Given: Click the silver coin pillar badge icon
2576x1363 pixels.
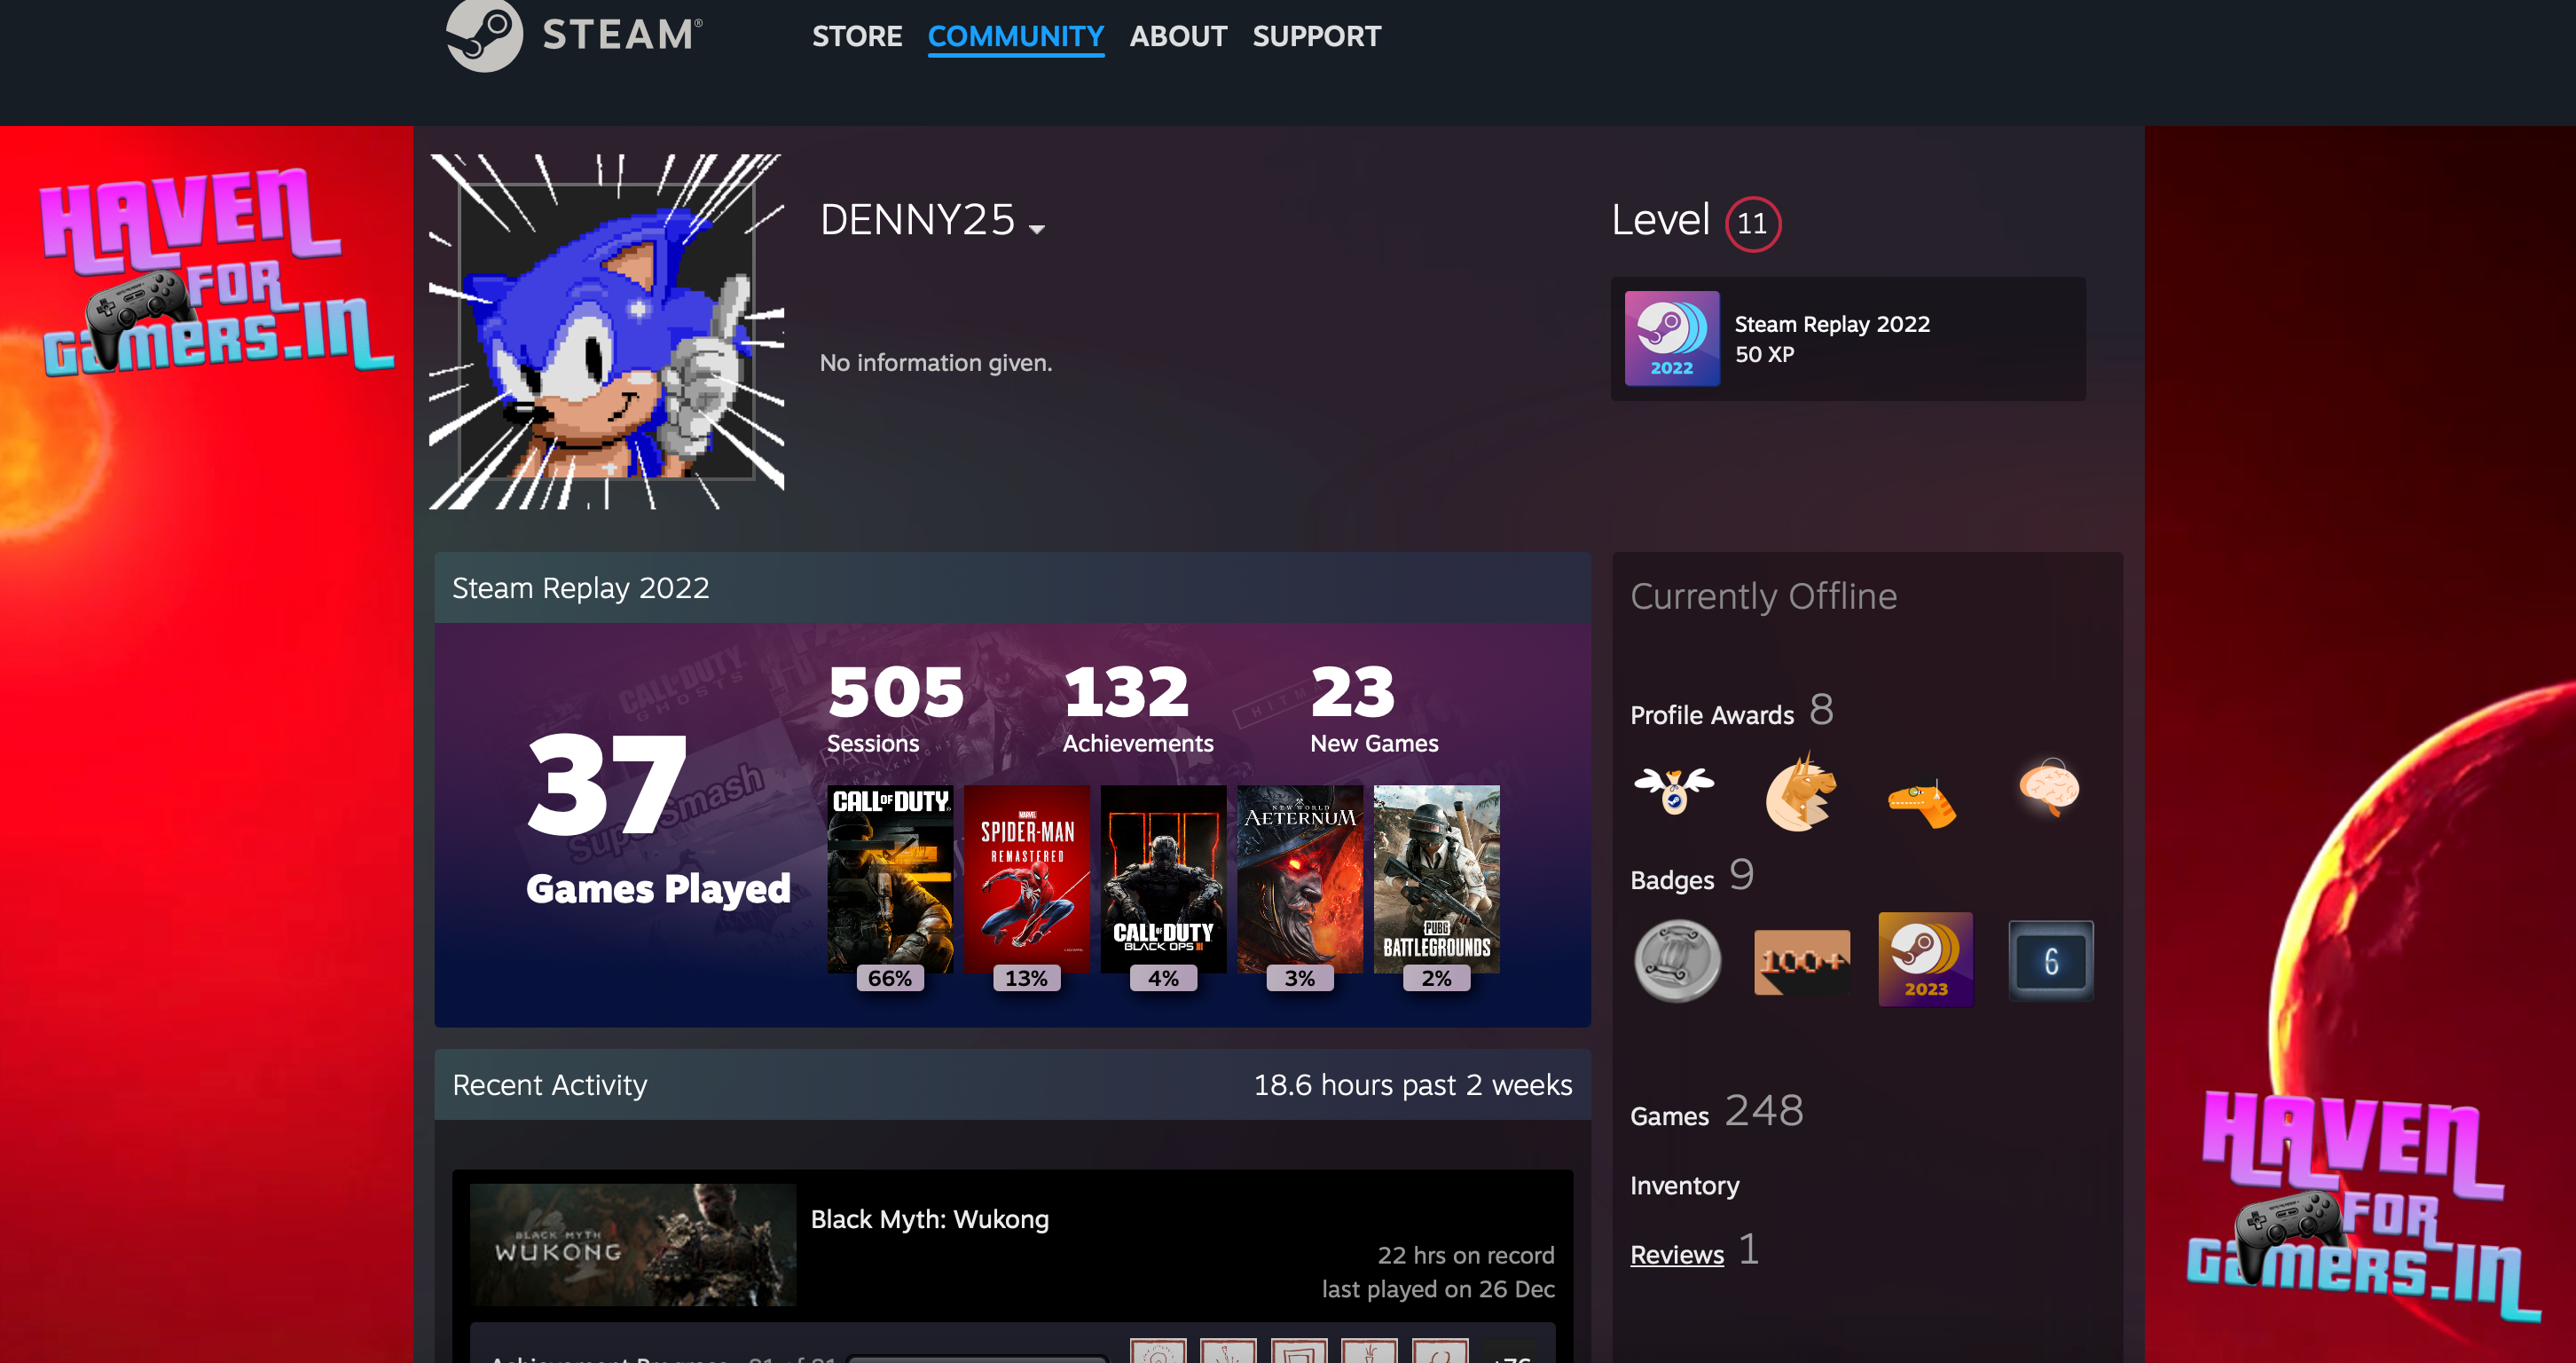Looking at the screenshot, I should [x=1677, y=961].
